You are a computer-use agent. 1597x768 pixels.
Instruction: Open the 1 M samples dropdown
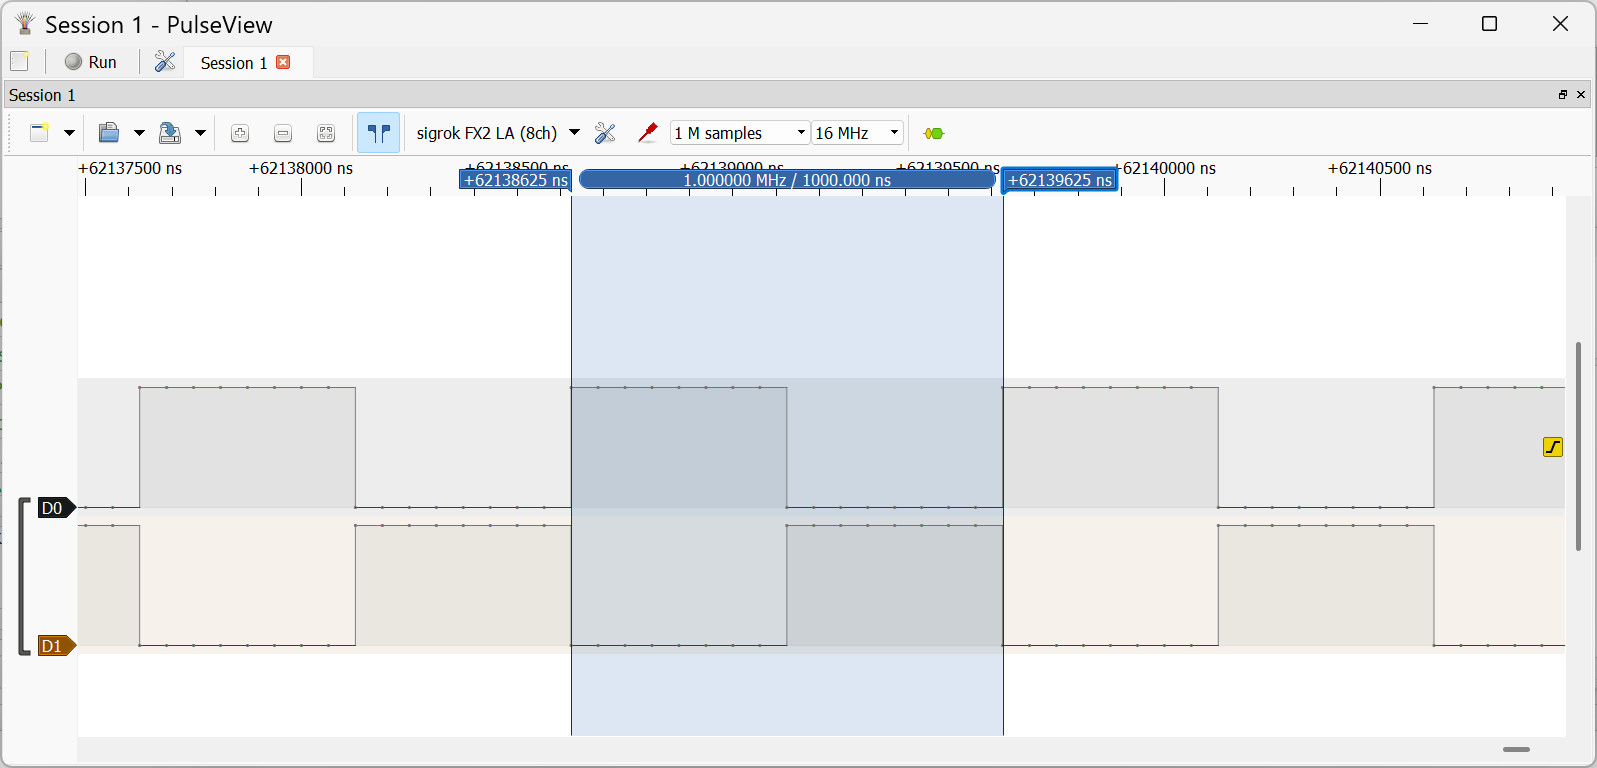pos(739,133)
